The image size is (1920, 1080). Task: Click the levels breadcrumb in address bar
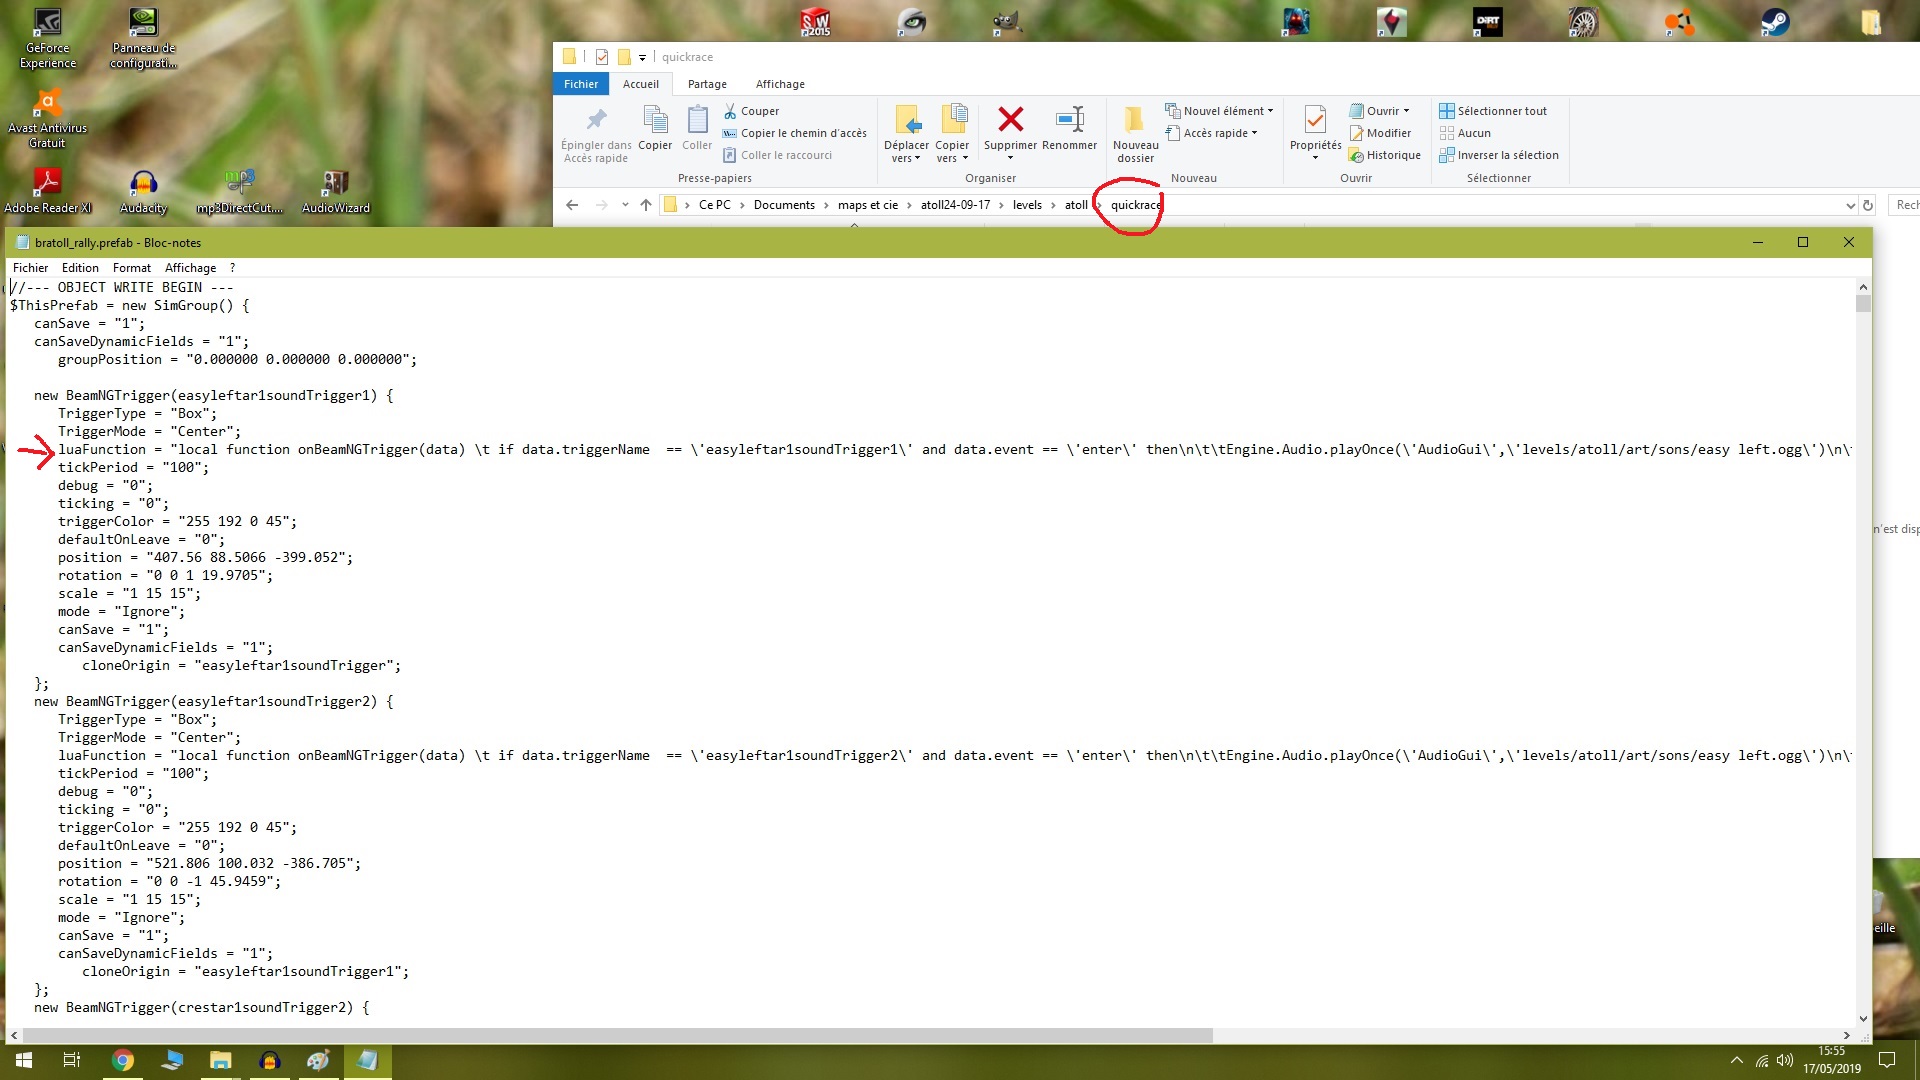[x=1027, y=205]
